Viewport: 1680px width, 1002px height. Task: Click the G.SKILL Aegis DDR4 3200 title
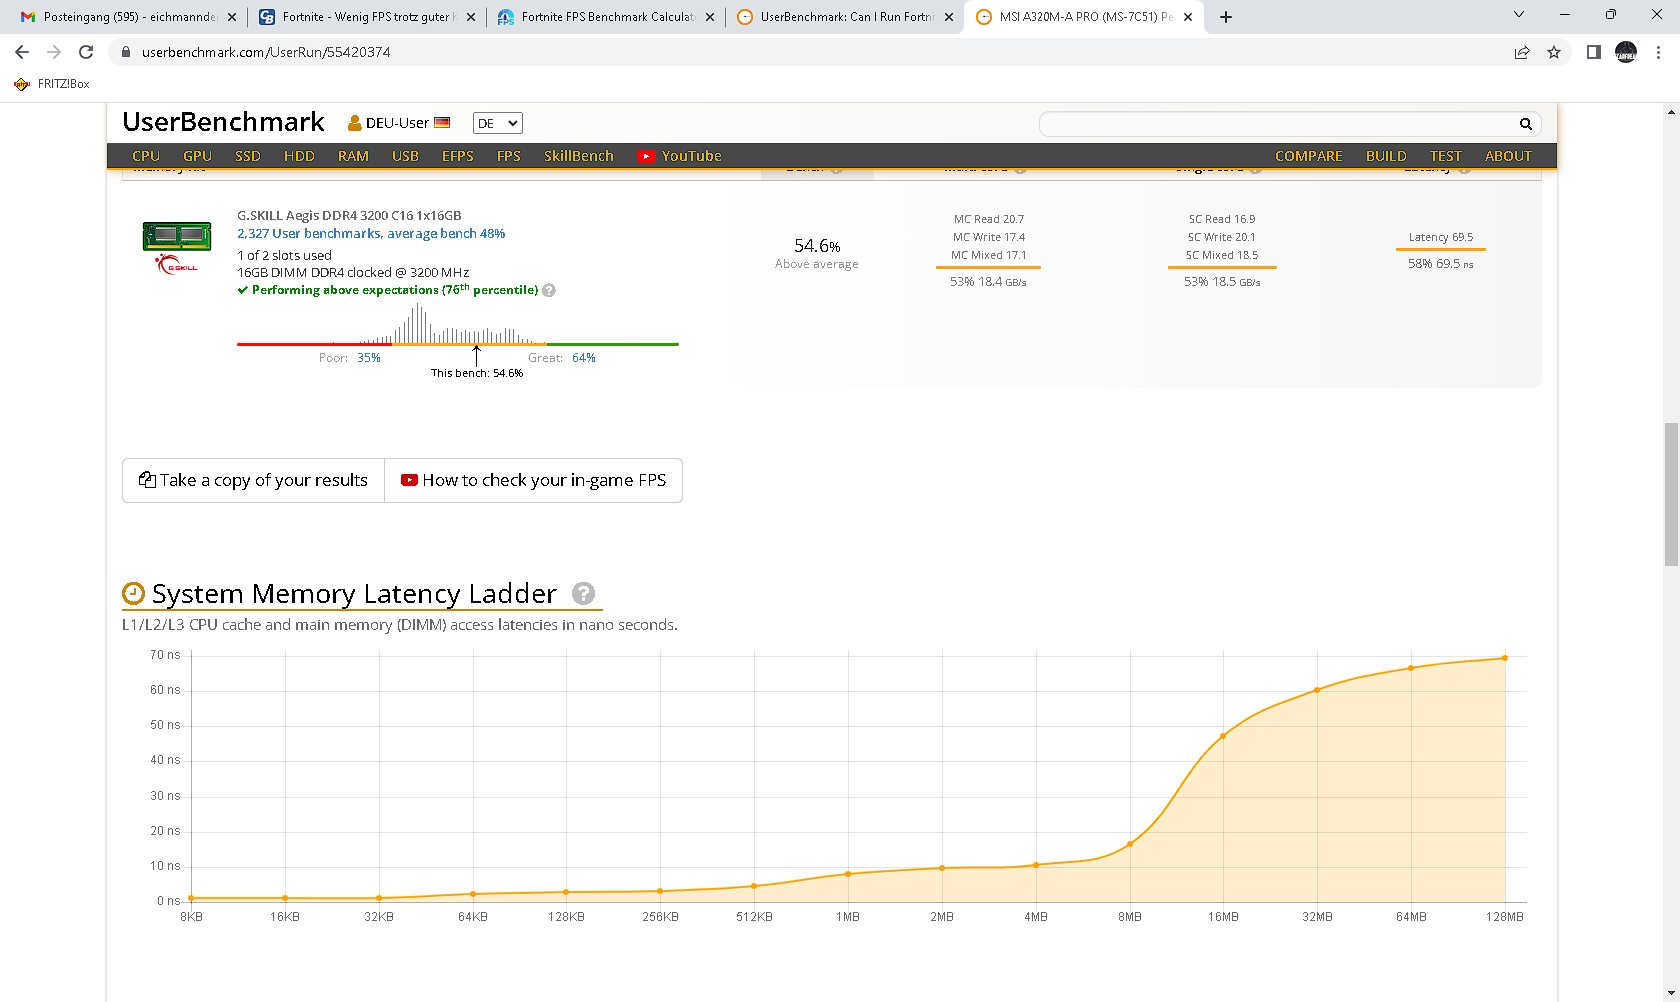point(349,215)
